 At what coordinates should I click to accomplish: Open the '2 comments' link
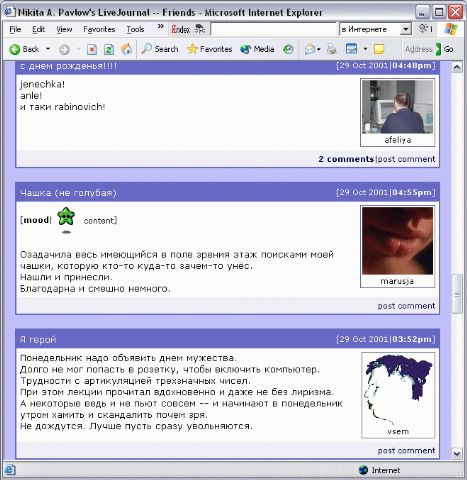click(x=346, y=159)
